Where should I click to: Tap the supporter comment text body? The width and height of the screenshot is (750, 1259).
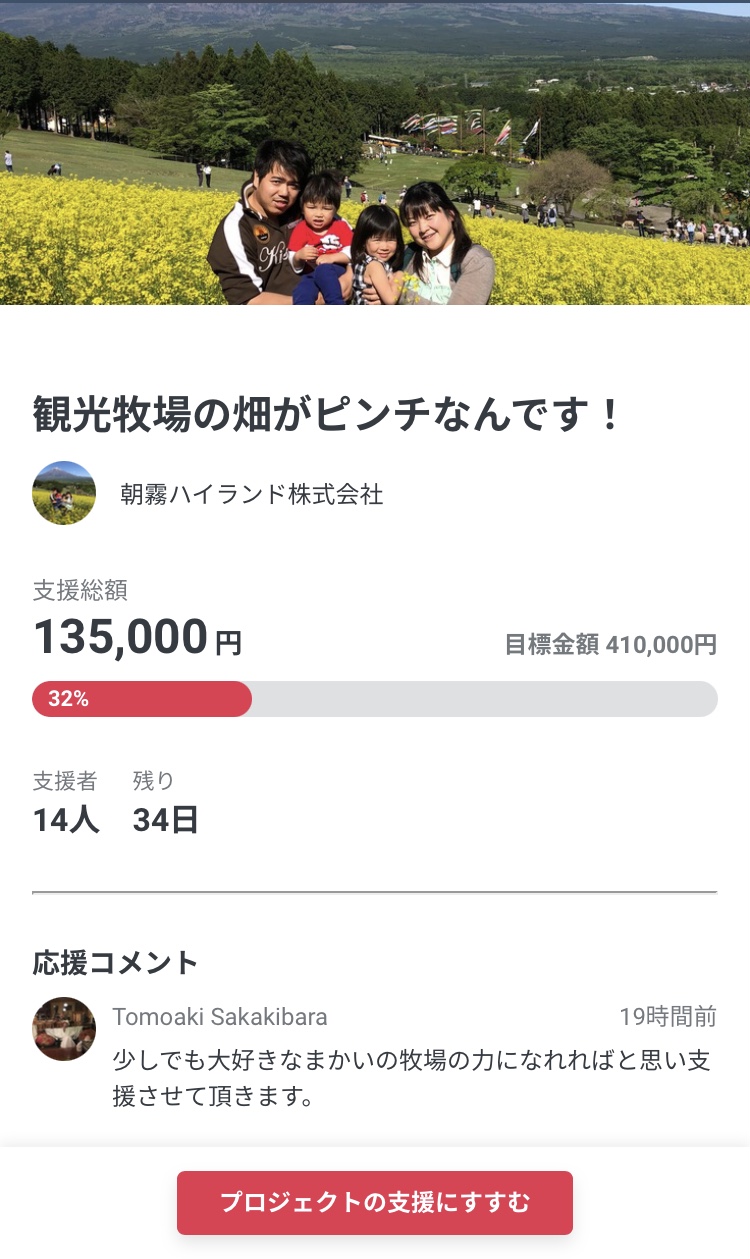(x=412, y=1078)
